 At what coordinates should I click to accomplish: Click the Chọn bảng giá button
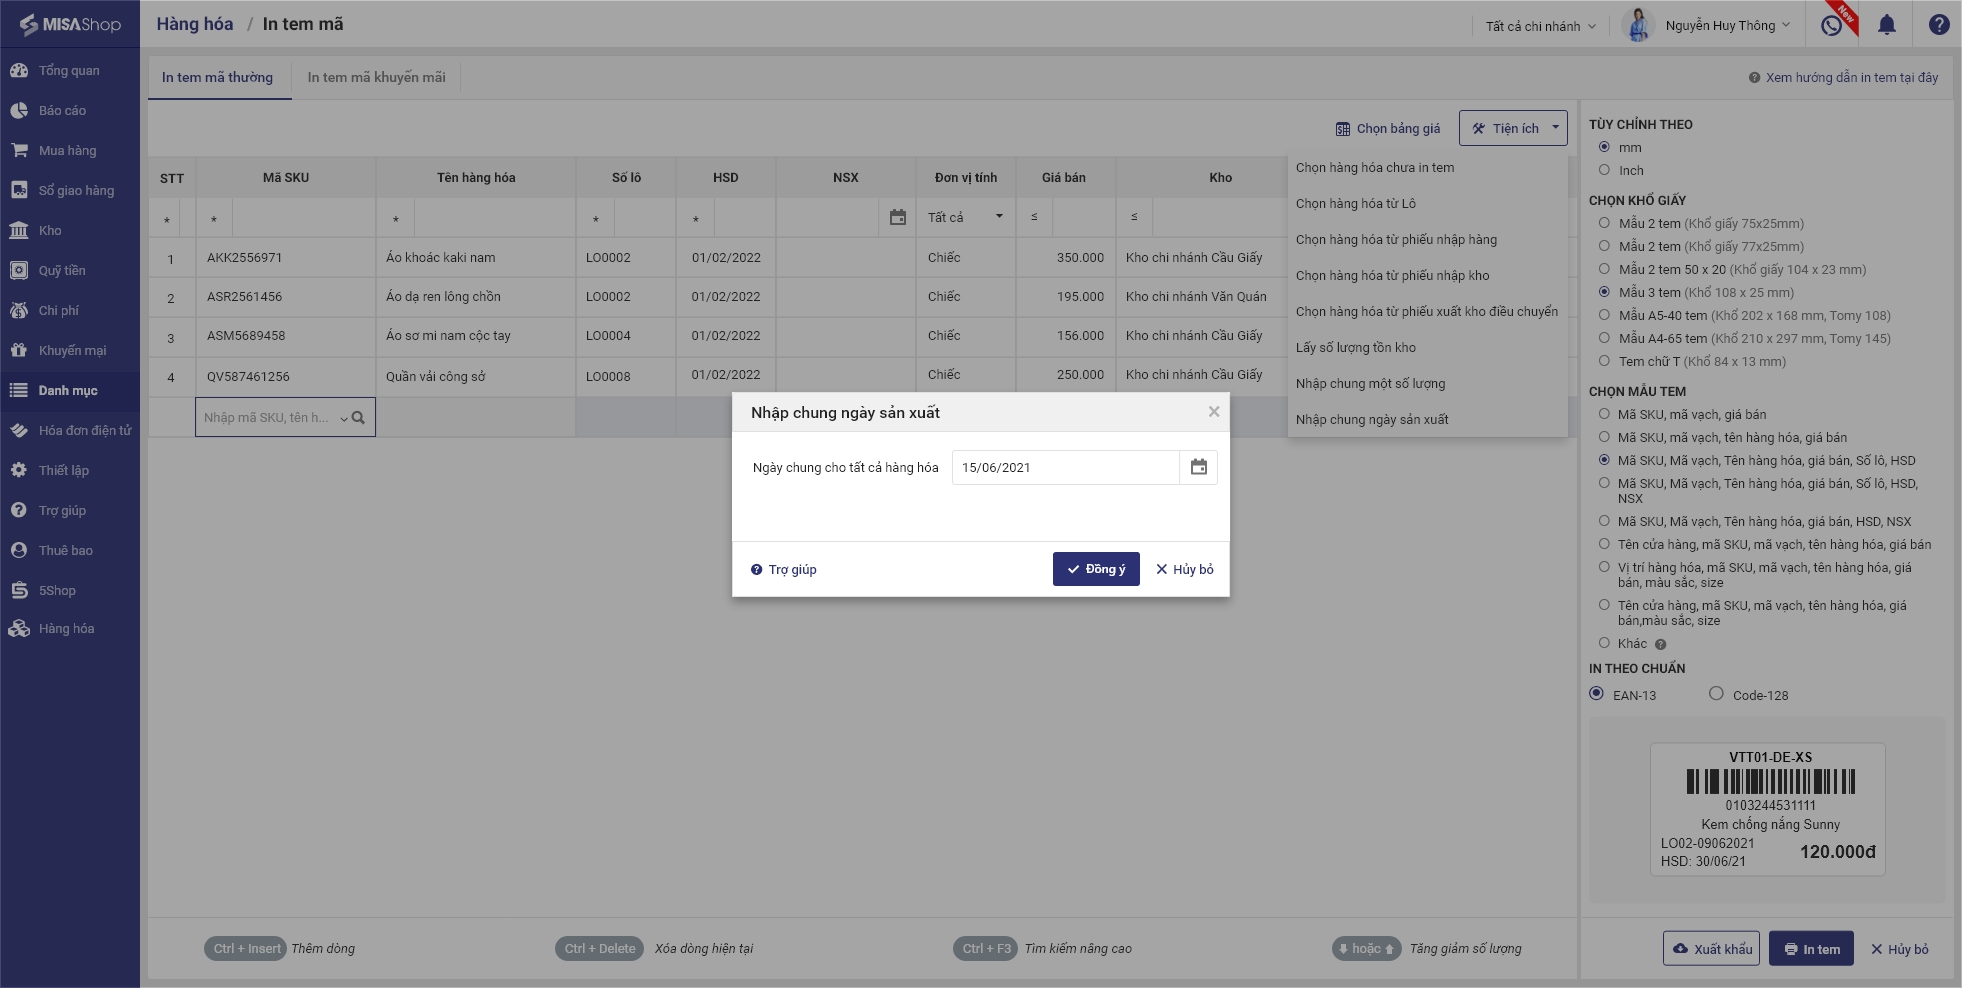1388,128
